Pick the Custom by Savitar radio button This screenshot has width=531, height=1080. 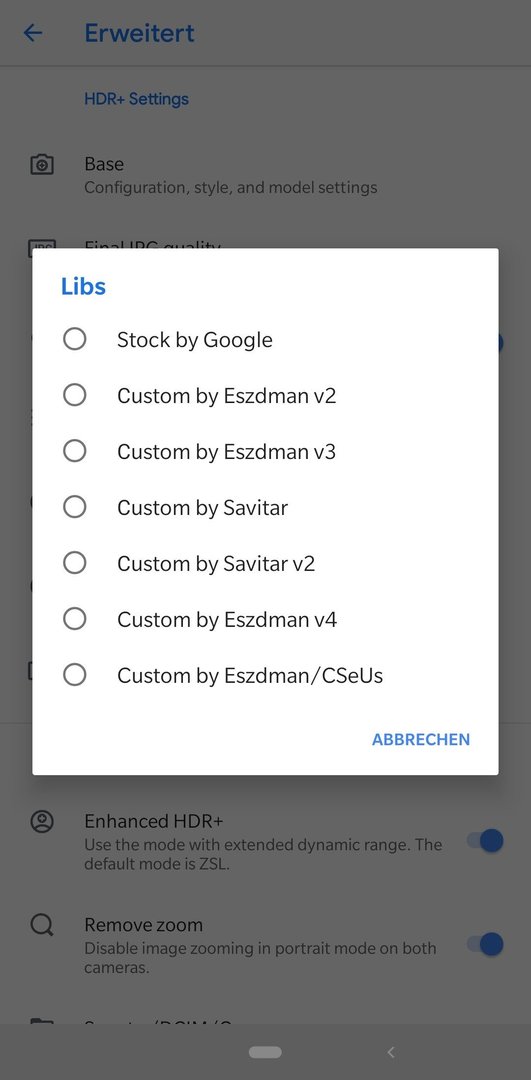point(74,507)
